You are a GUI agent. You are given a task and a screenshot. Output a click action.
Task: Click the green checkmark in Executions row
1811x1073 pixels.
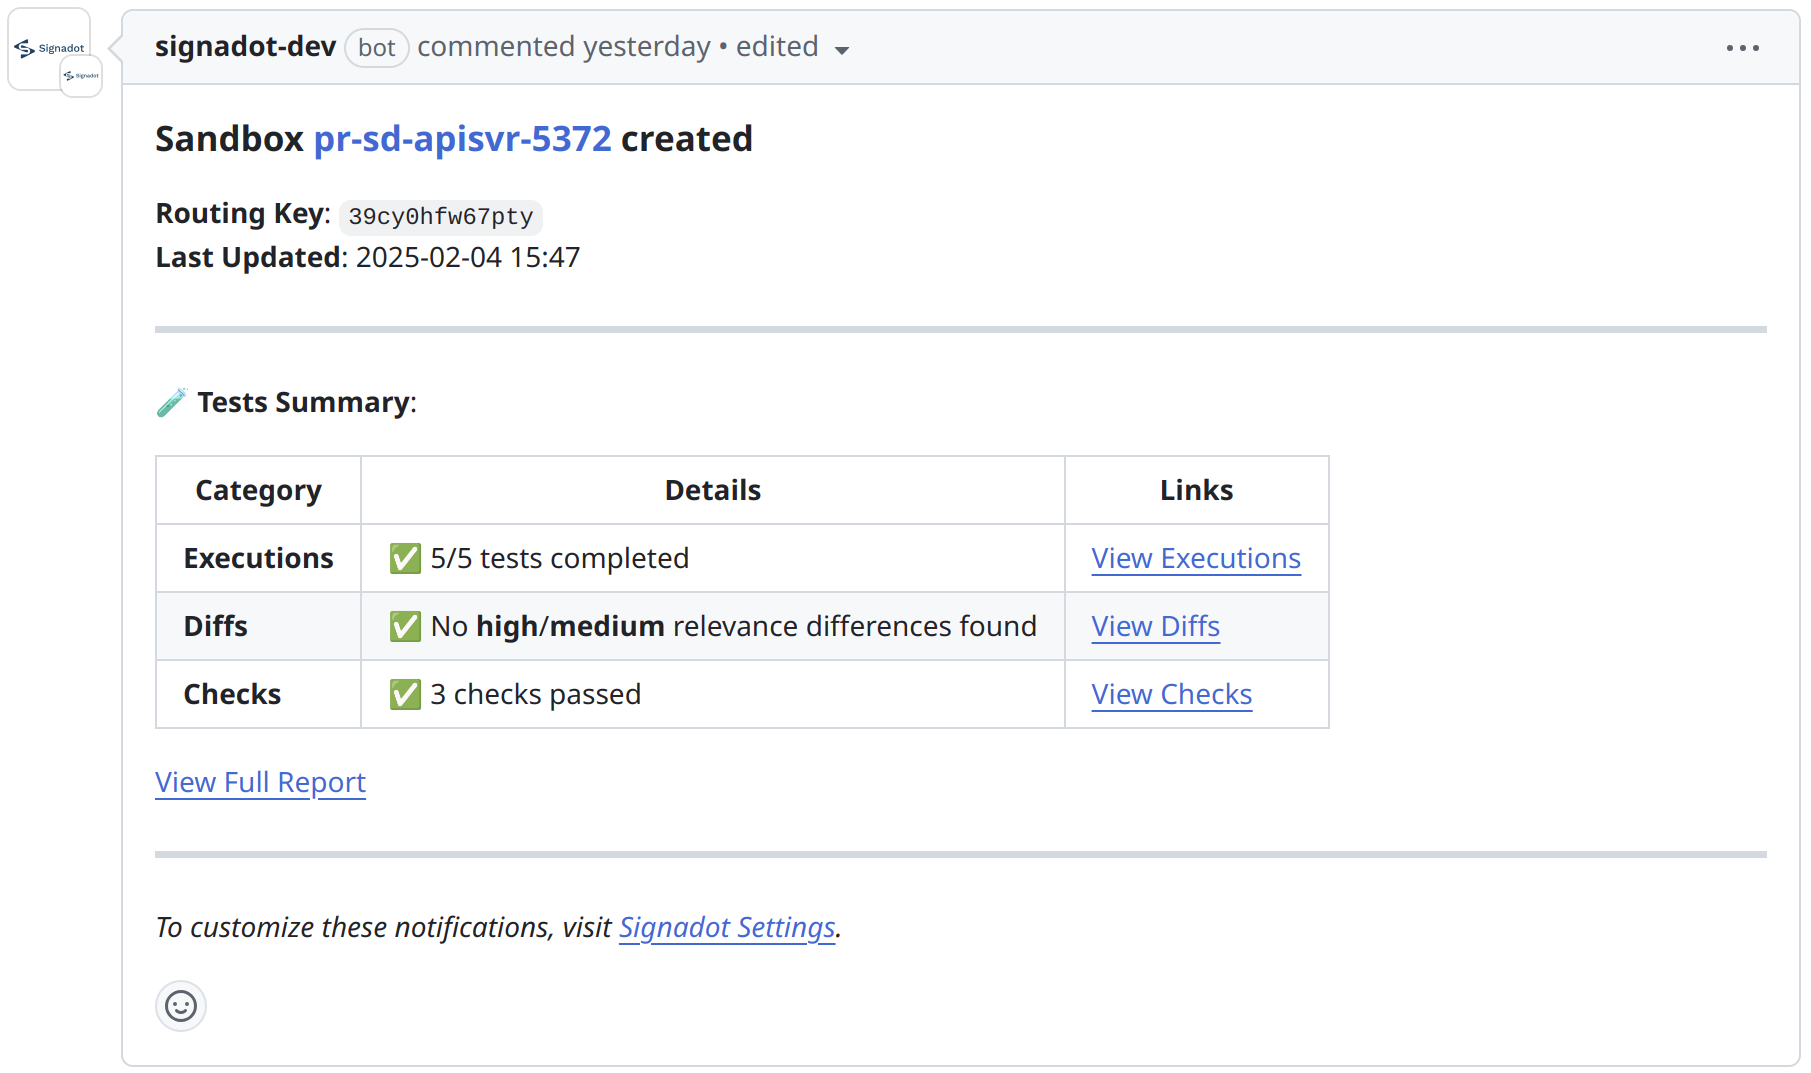(x=405, y=558)
